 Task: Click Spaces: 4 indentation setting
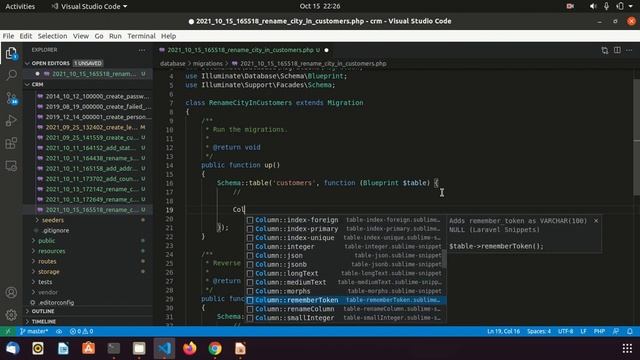(539, 331)
